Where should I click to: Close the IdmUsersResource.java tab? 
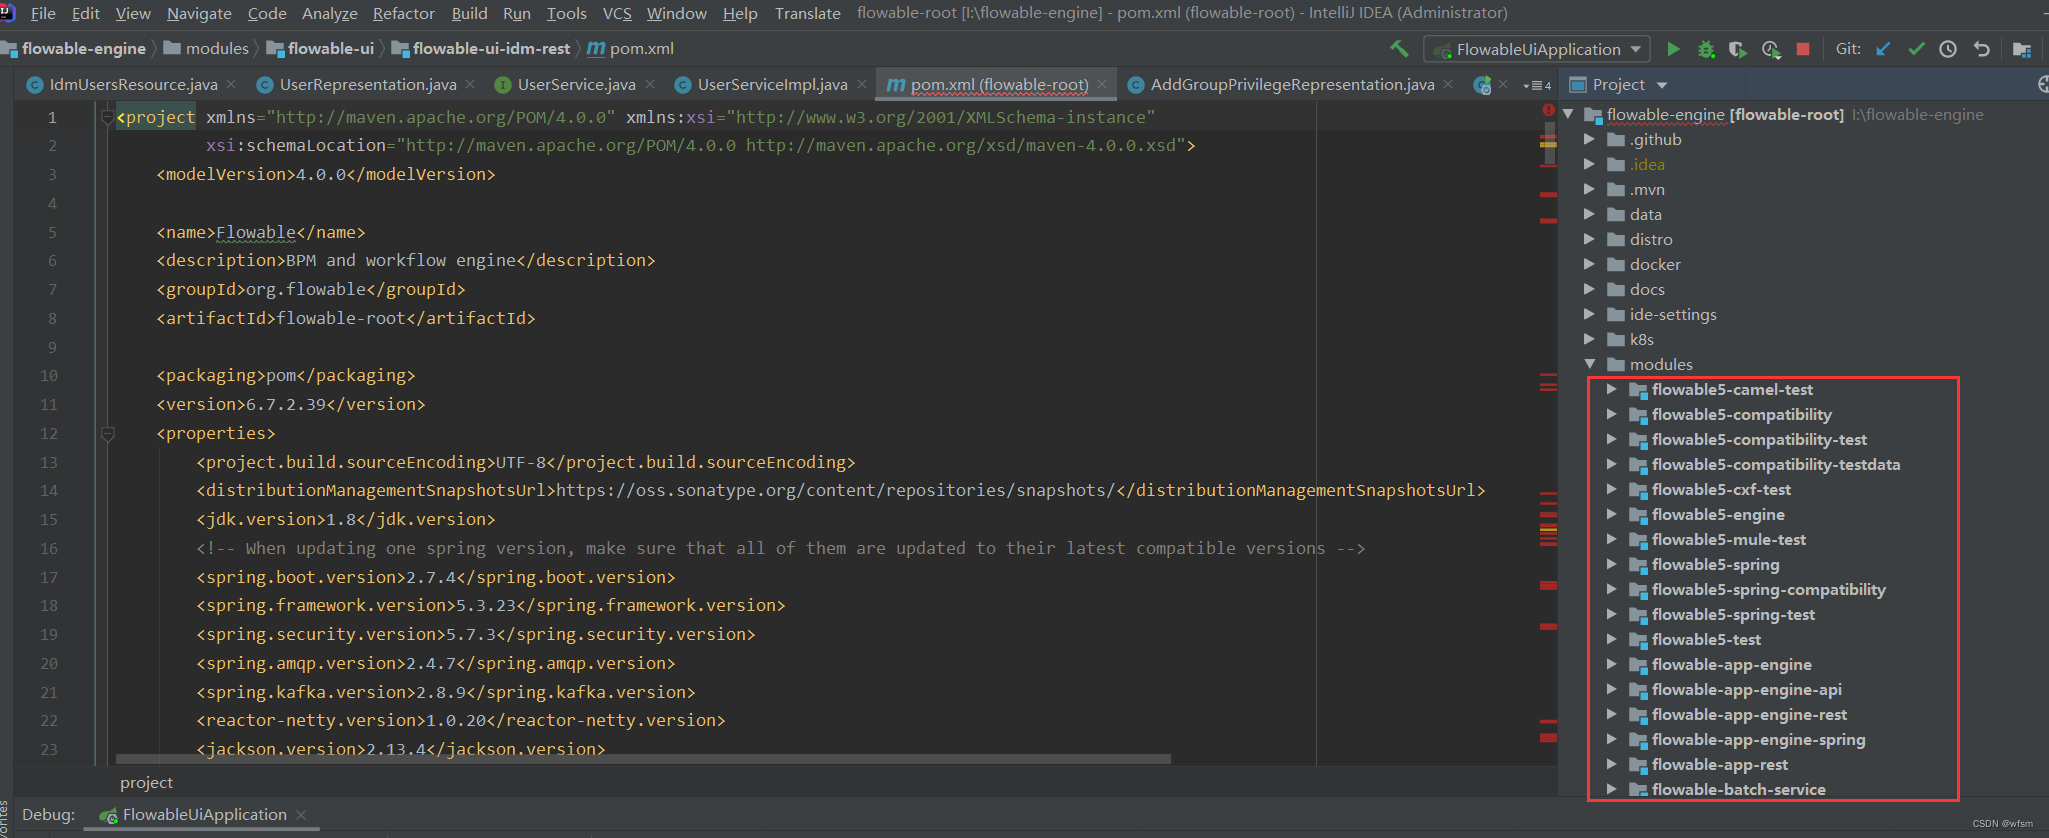(x=231, y=84)
